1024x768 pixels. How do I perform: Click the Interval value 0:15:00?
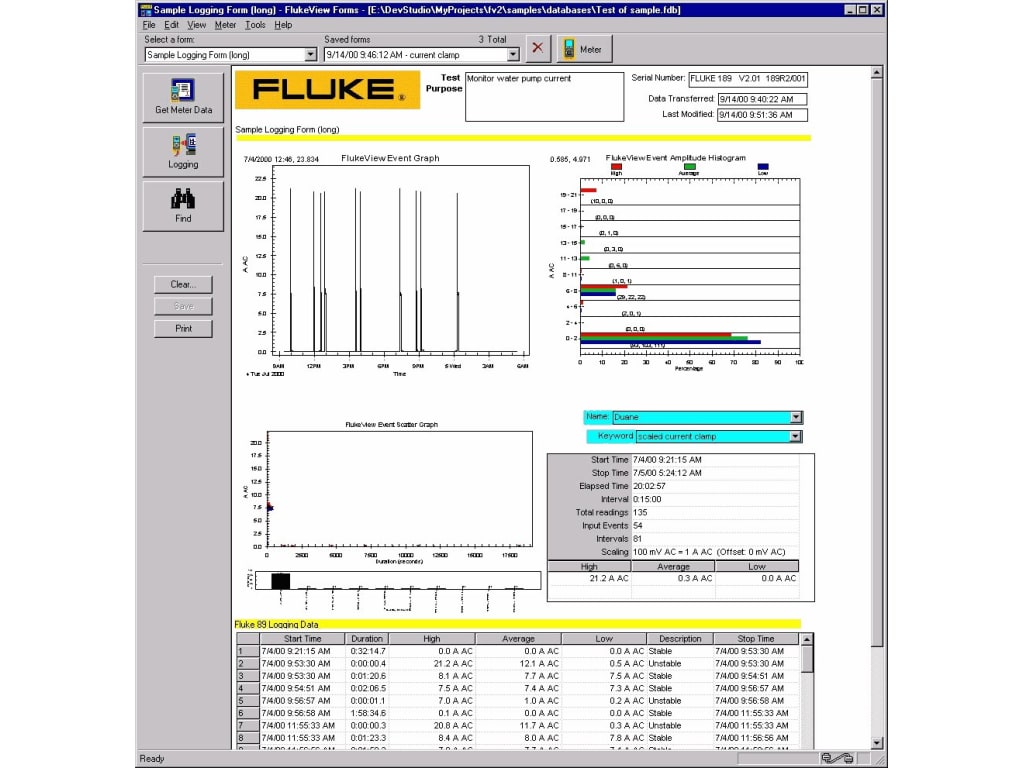point(715,499)
